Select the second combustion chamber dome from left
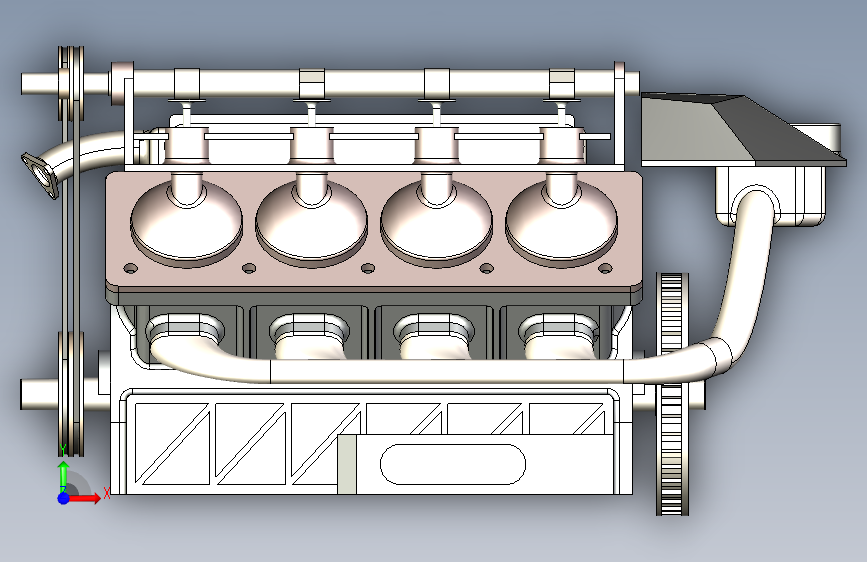 click(x=311, y=221)
